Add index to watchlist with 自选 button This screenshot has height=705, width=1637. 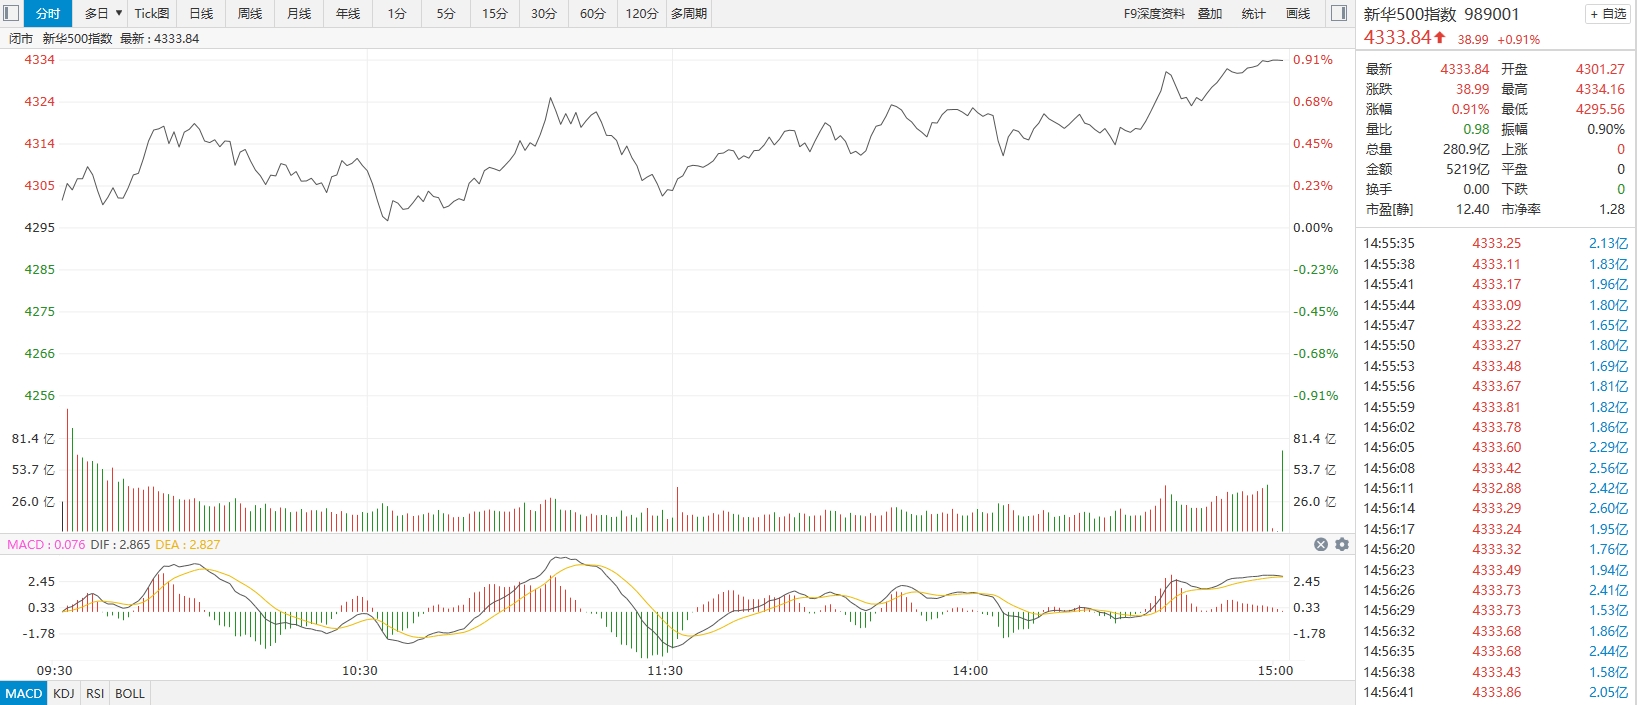[1609, 14]
